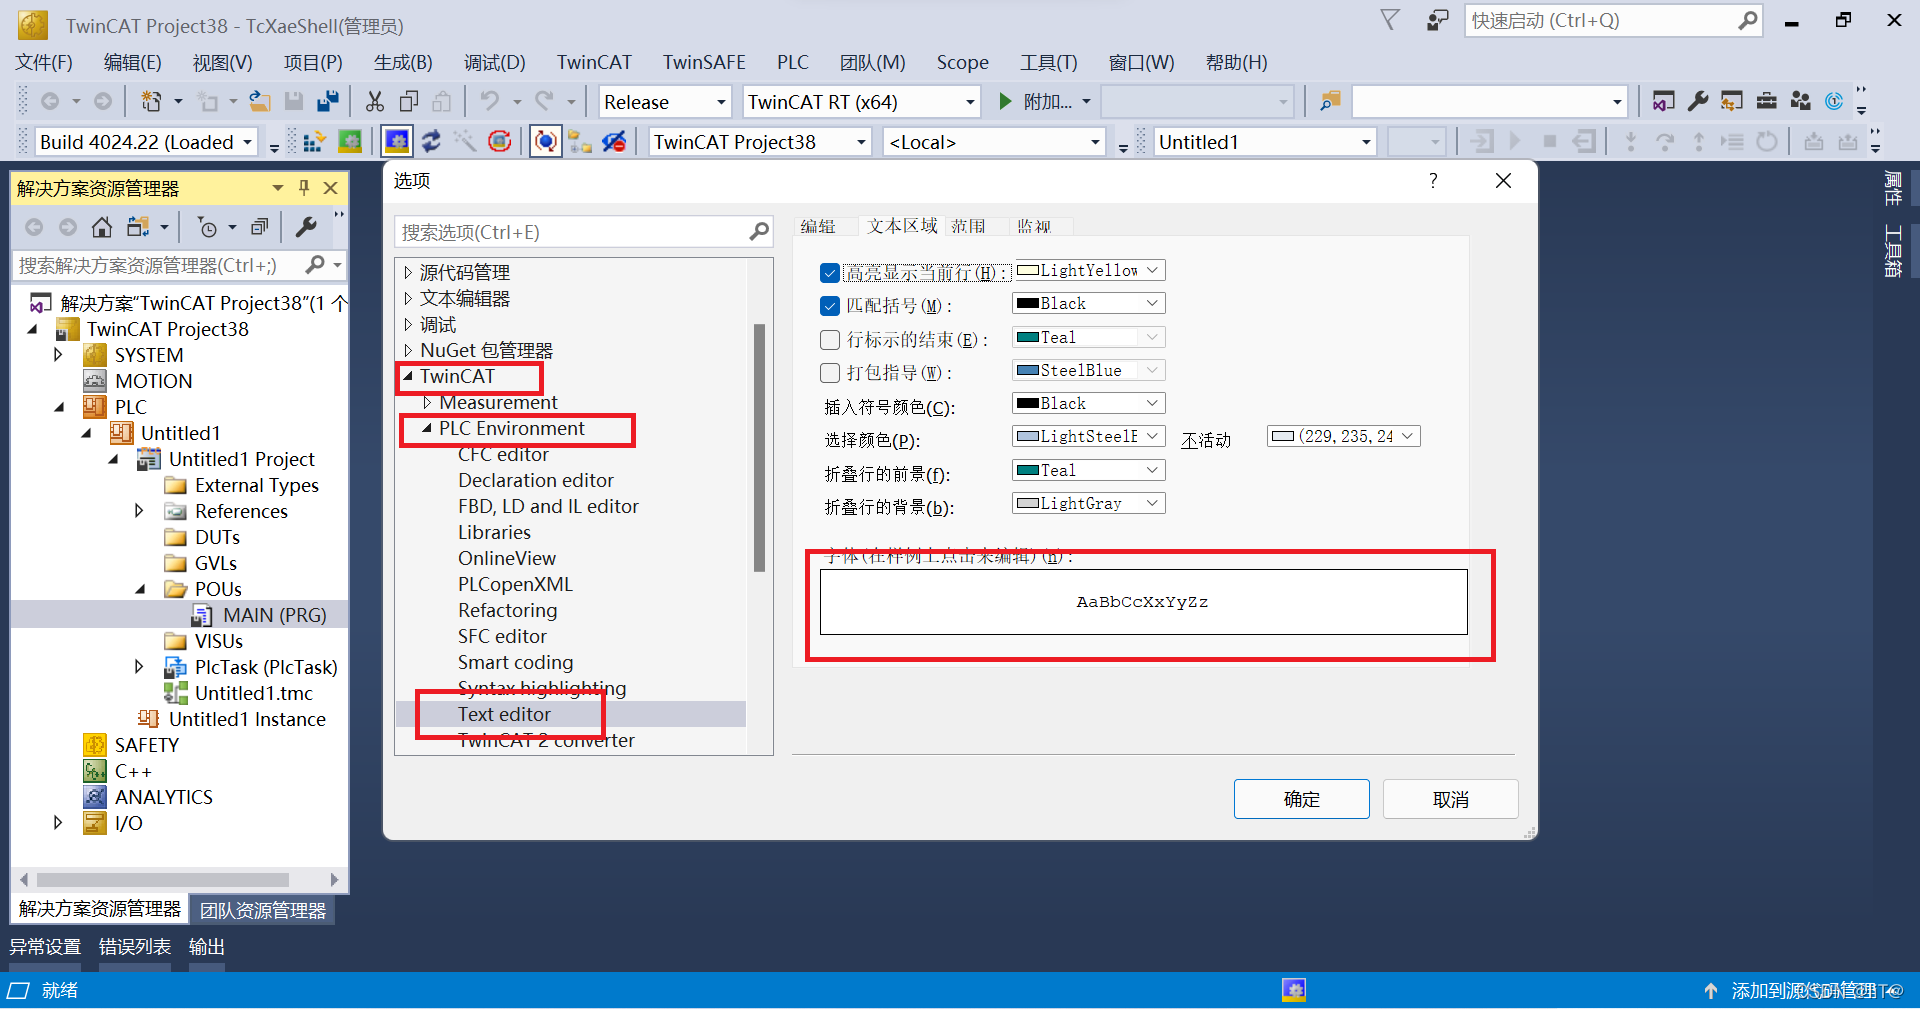Click the green Start/Attach play icon

point(1005,101)
